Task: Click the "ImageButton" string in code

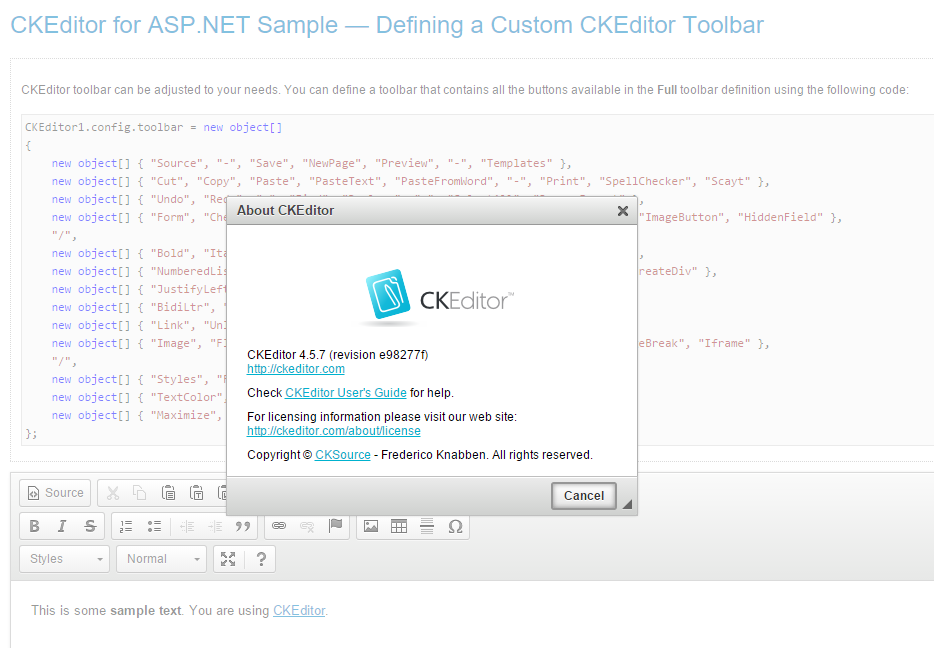Action: click(x=684, y=217)
